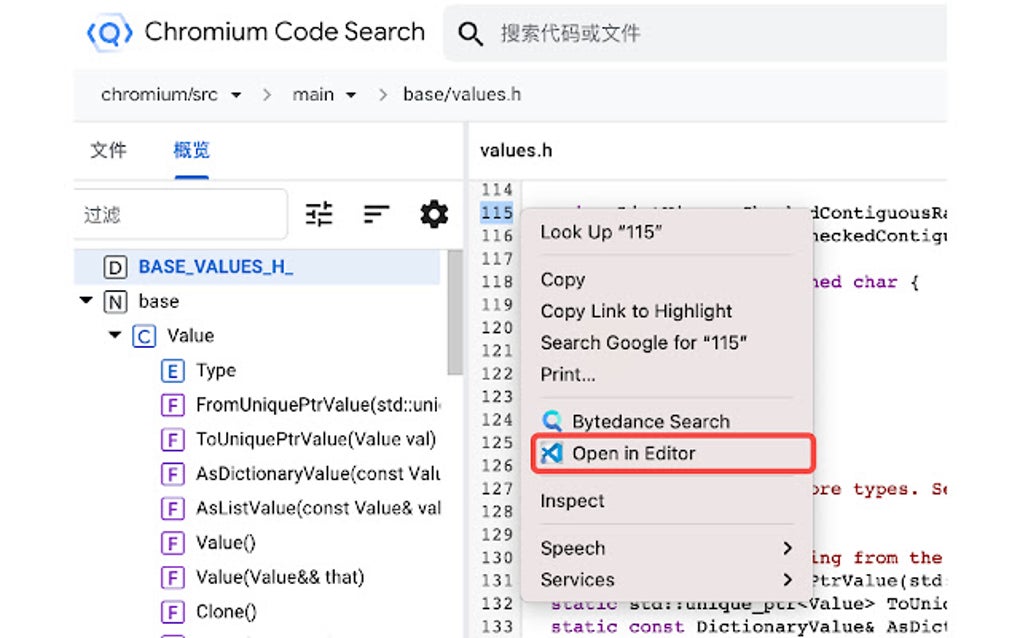Switch to the 概览 tab
1020x638 pixels.
tap(191, 150)
